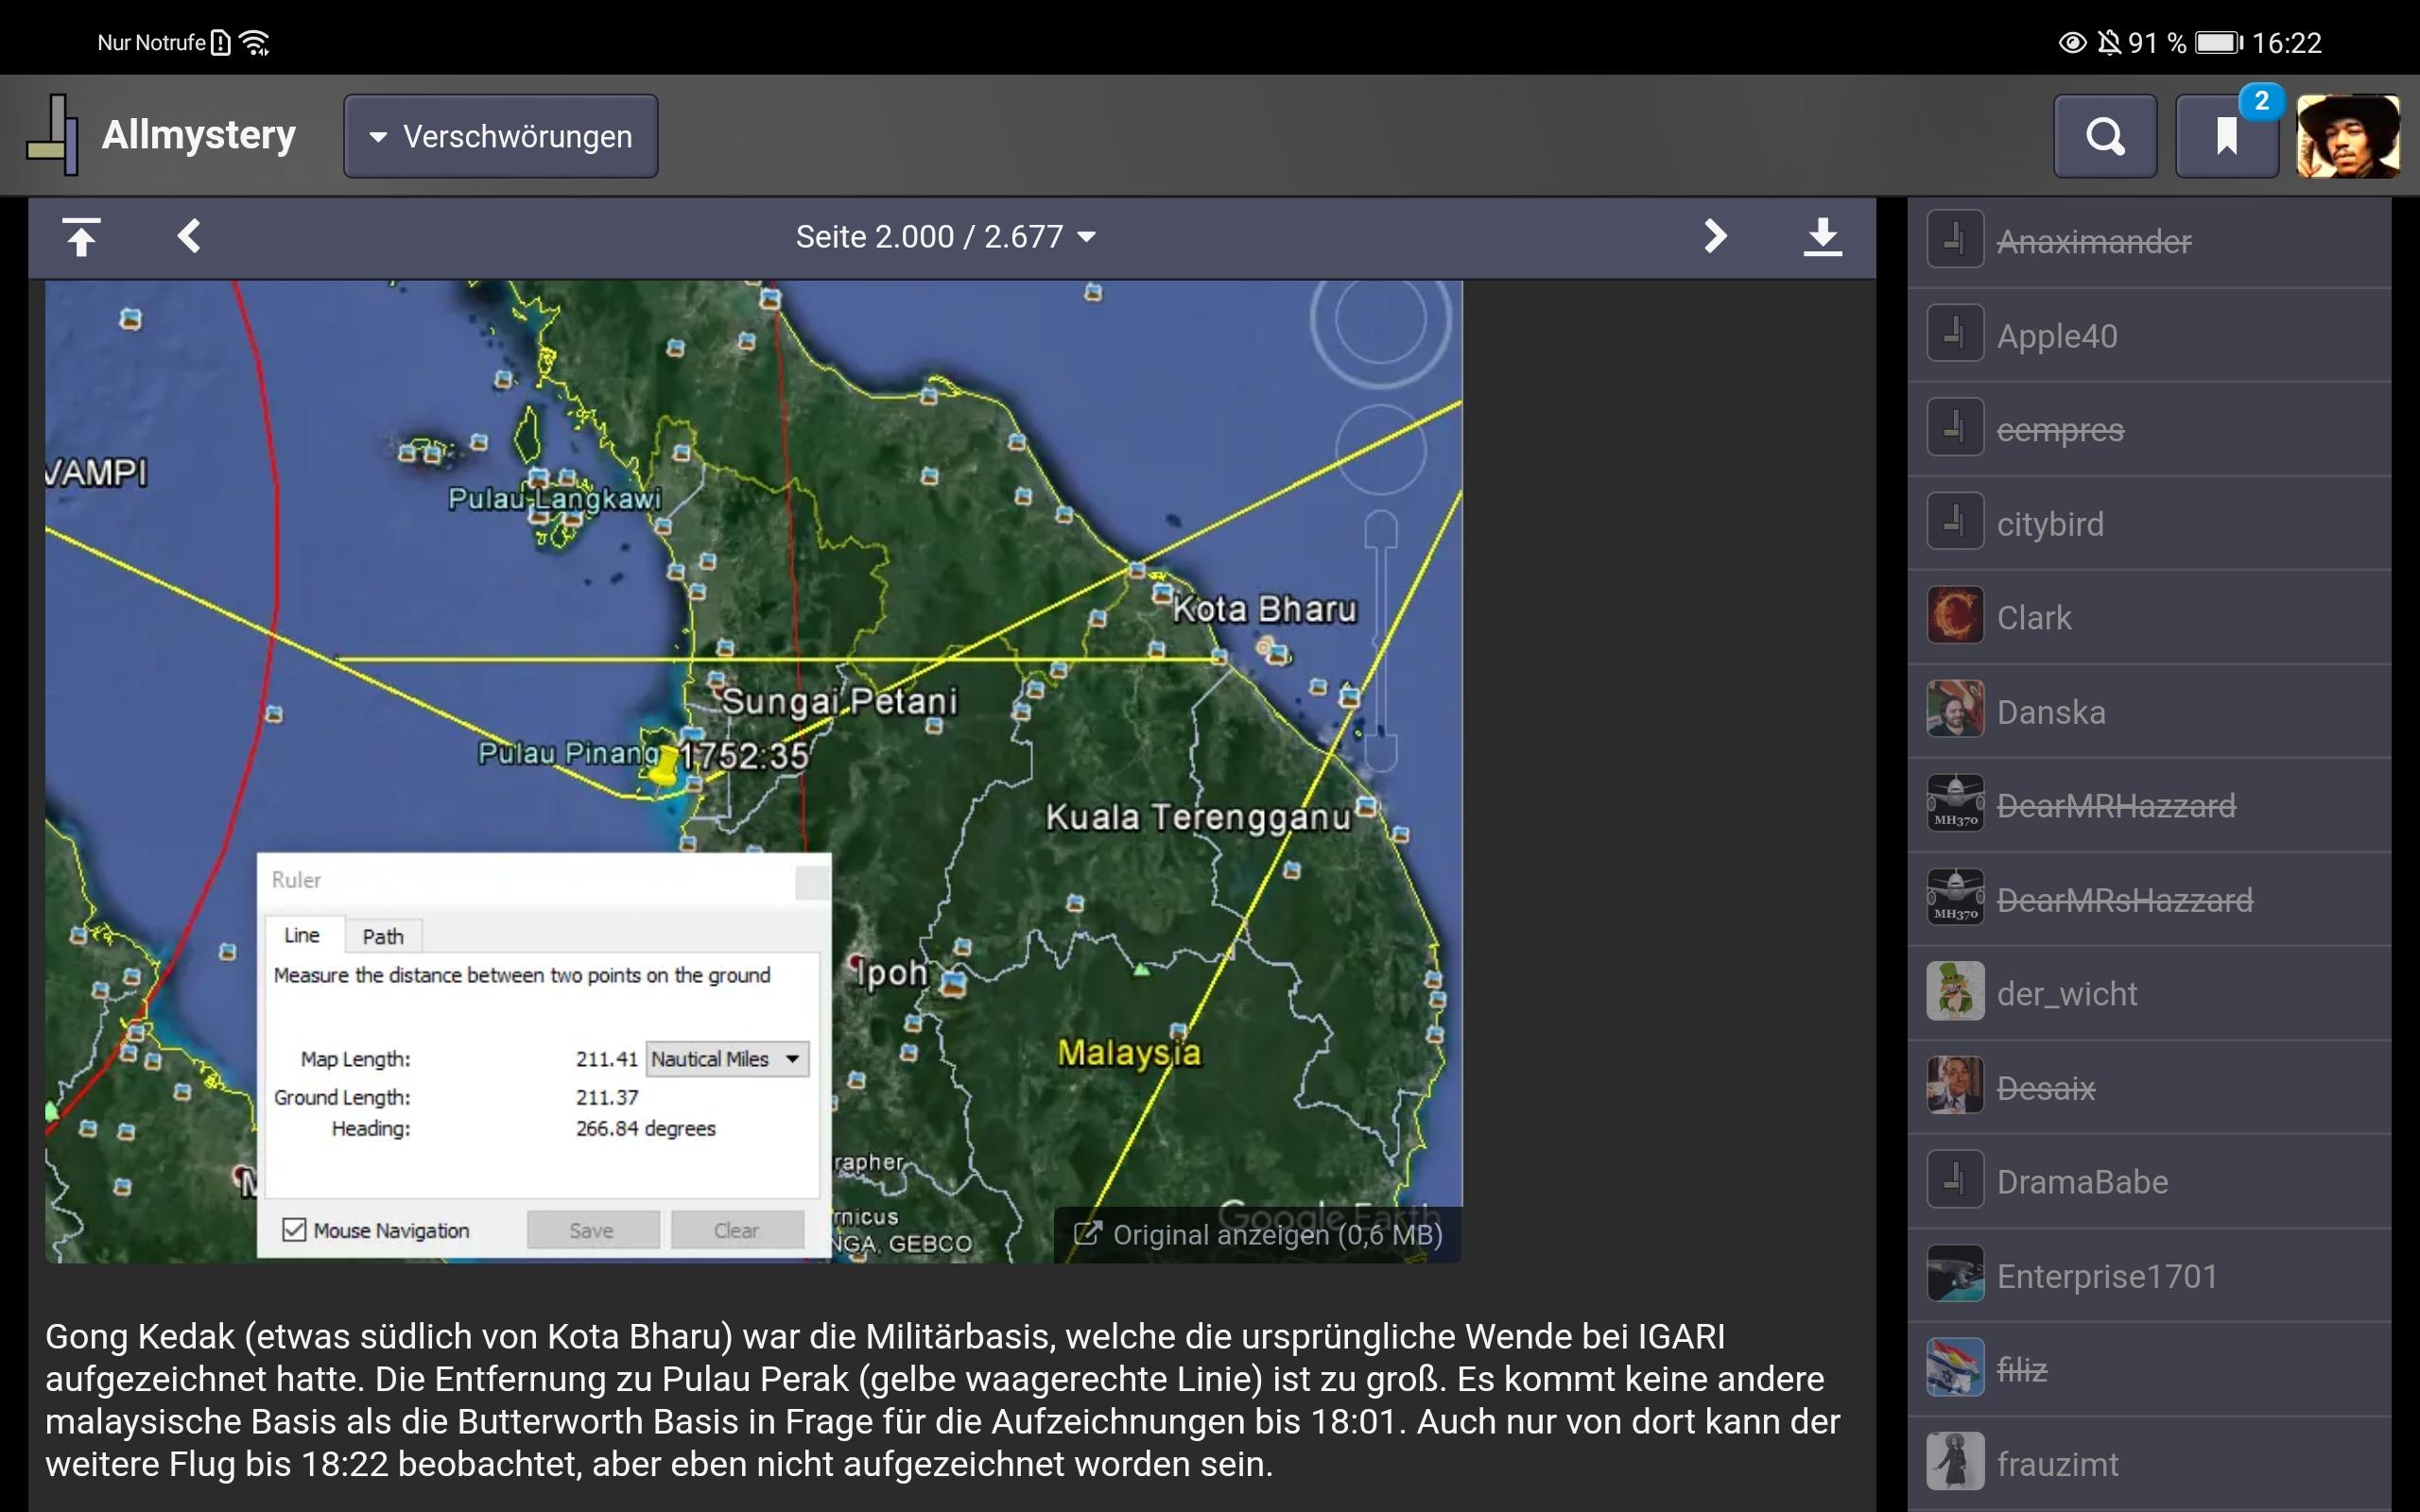Open user DramaBabe name link
The image size is (2420, 1512).
pos(2082,1182)
